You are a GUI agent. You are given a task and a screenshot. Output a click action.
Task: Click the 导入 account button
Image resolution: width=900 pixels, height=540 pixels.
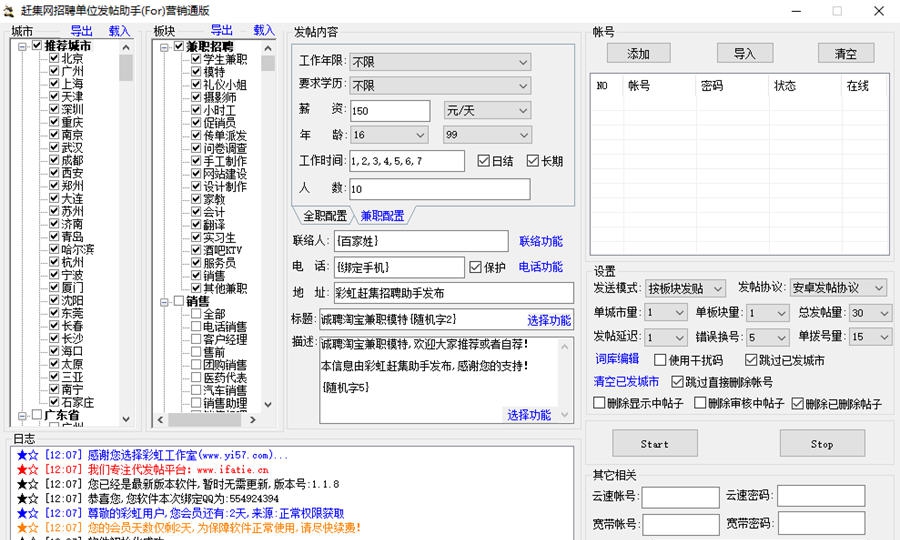coord(745,53)
